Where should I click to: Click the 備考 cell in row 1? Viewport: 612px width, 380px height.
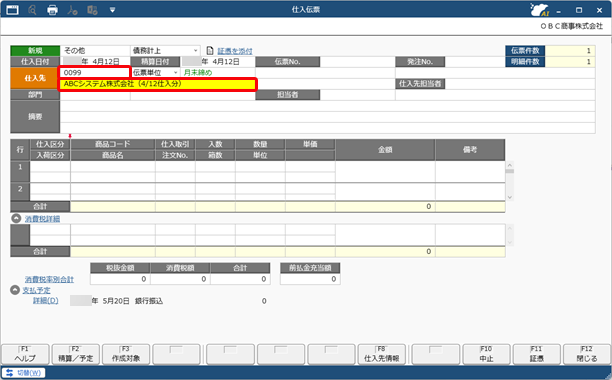pyautogui.click(x=470, y=172)
